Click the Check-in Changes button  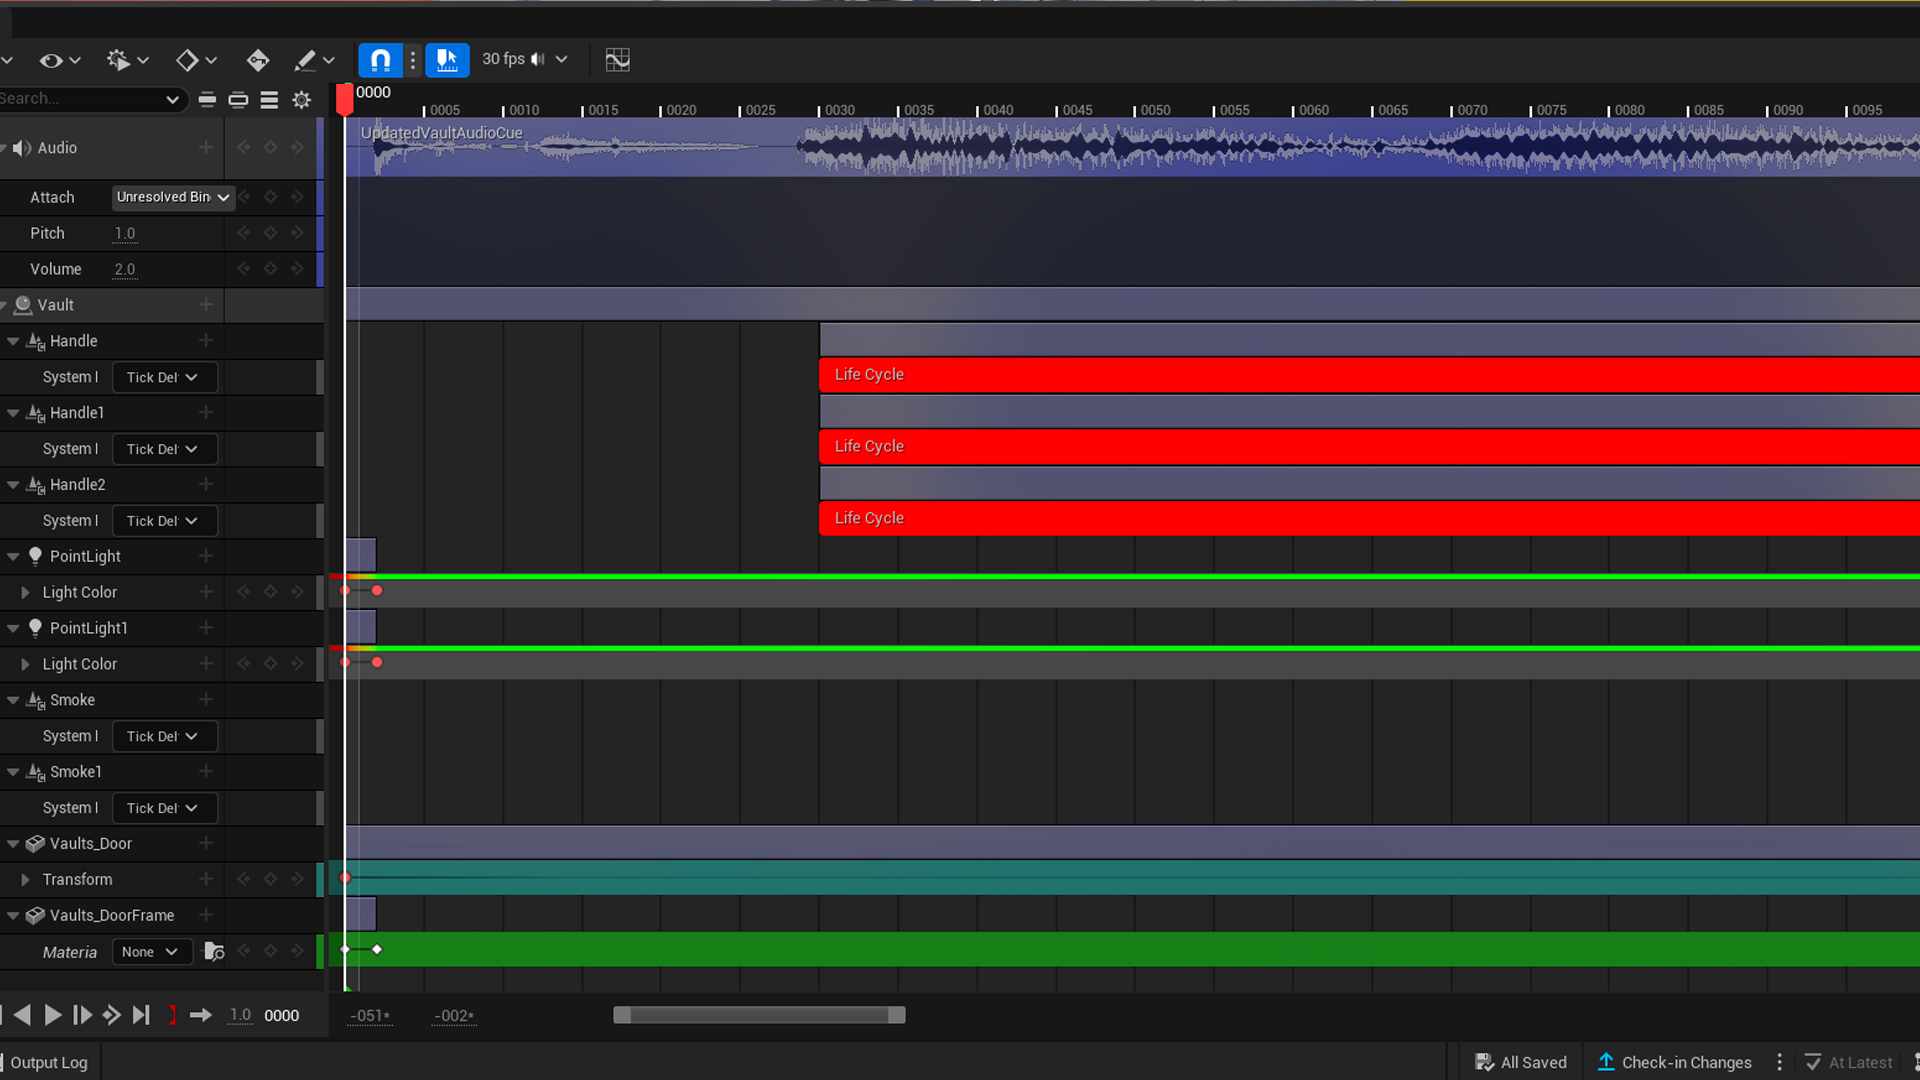click(x=1675, y=1062)
